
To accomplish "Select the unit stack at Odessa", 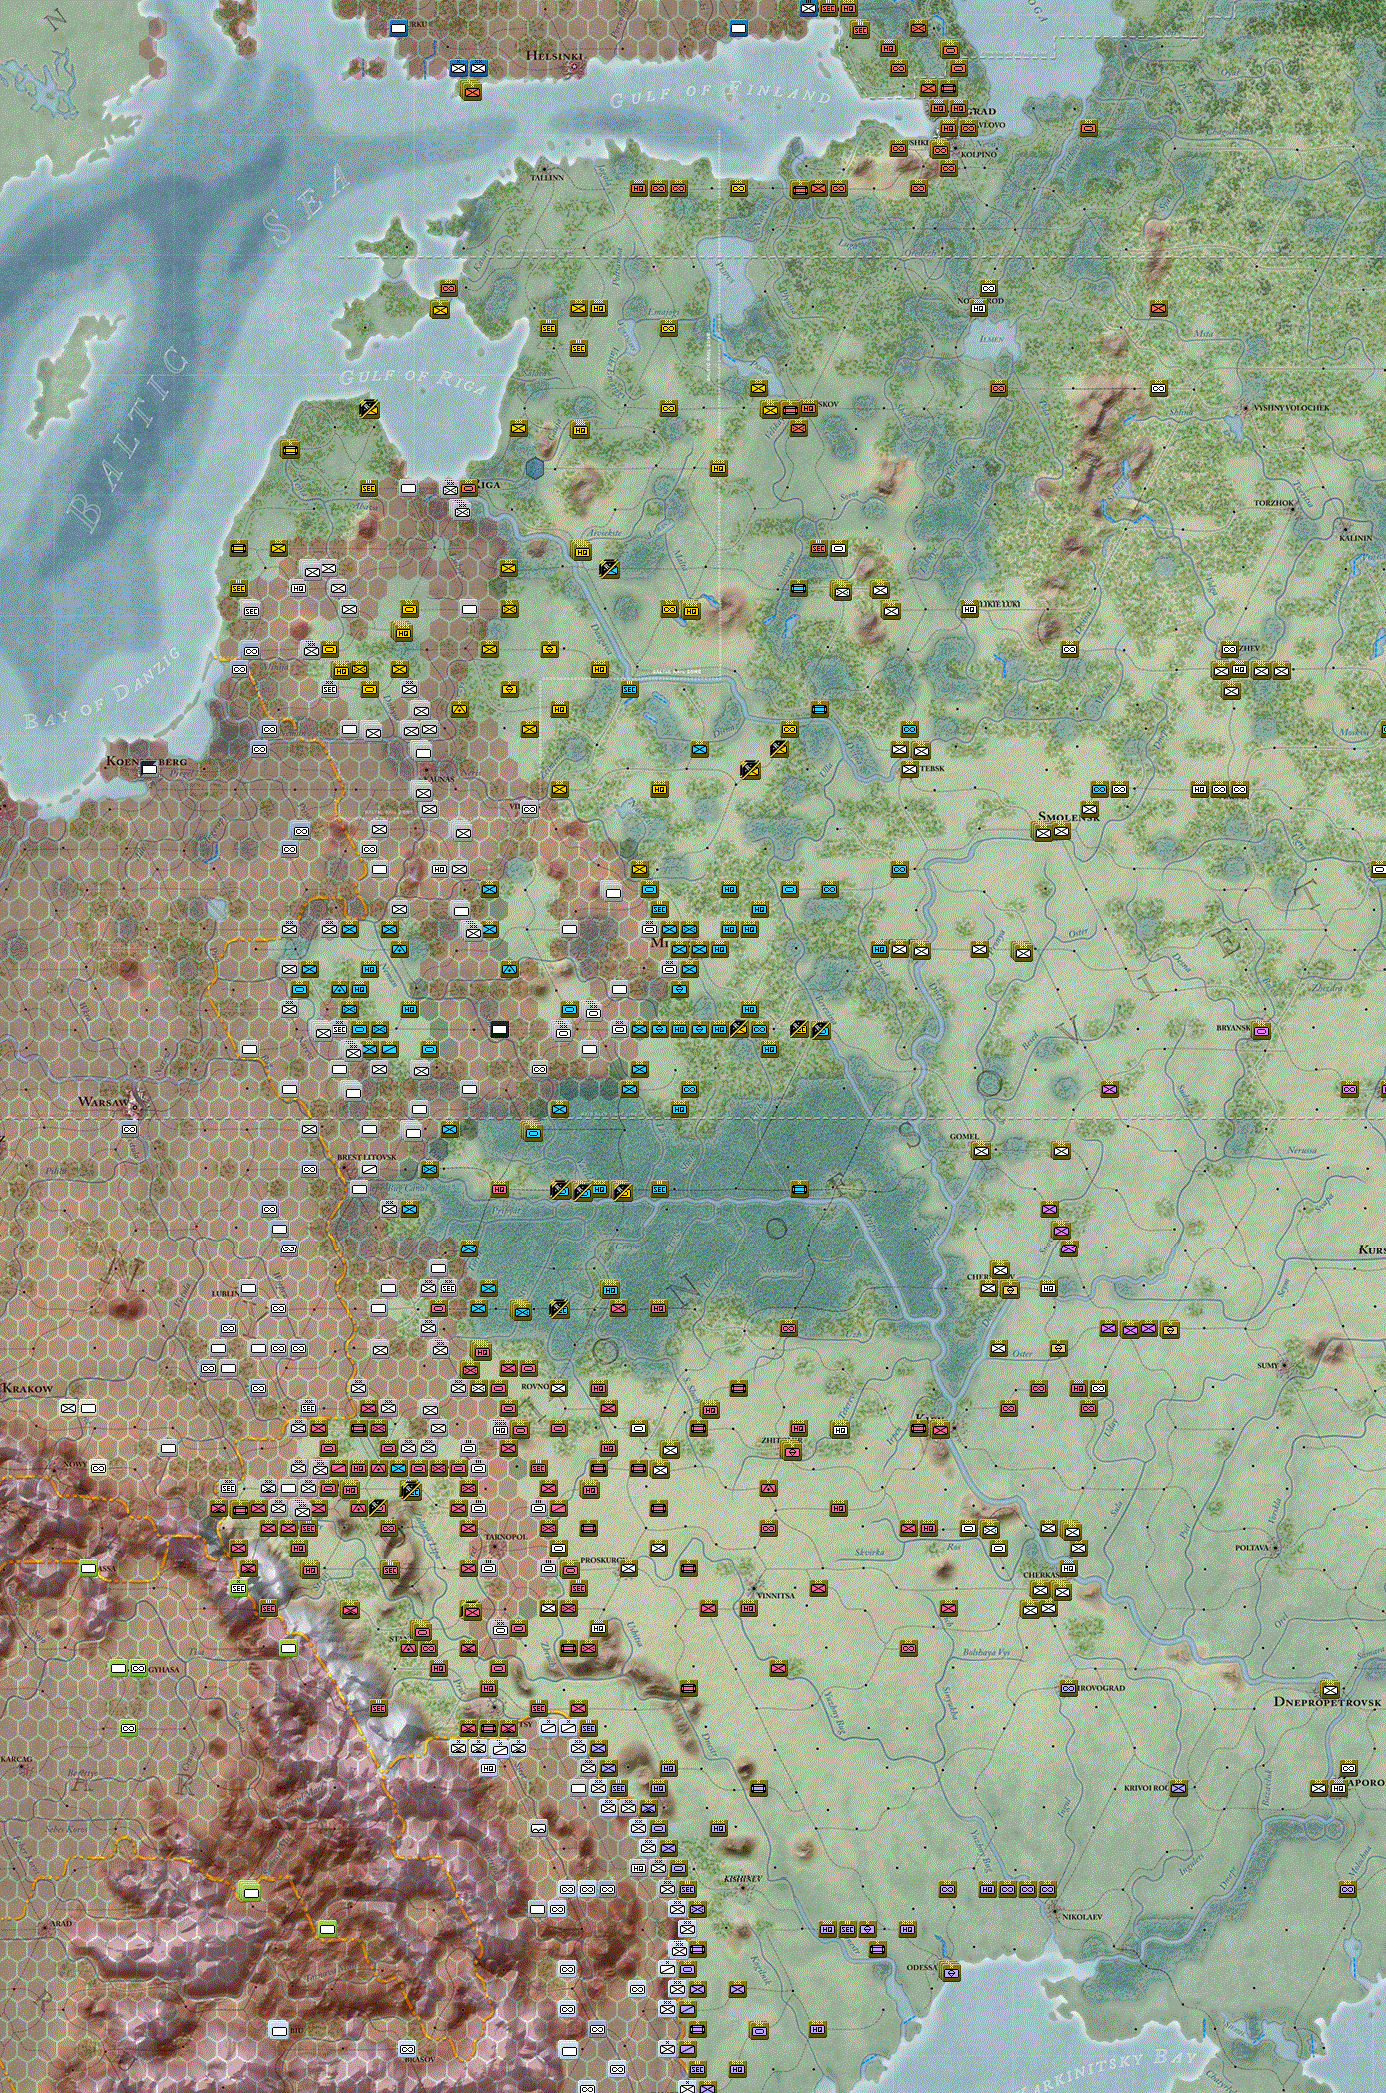I will point(950,1973).
